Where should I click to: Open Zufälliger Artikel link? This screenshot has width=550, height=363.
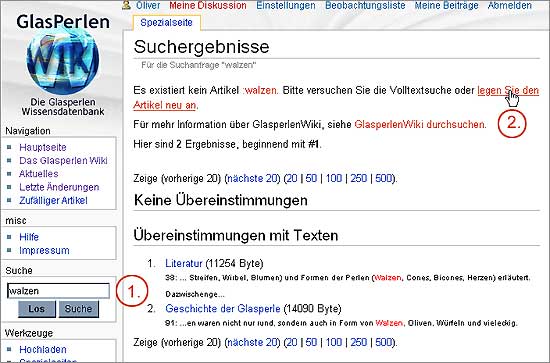[x=53, y=201]
